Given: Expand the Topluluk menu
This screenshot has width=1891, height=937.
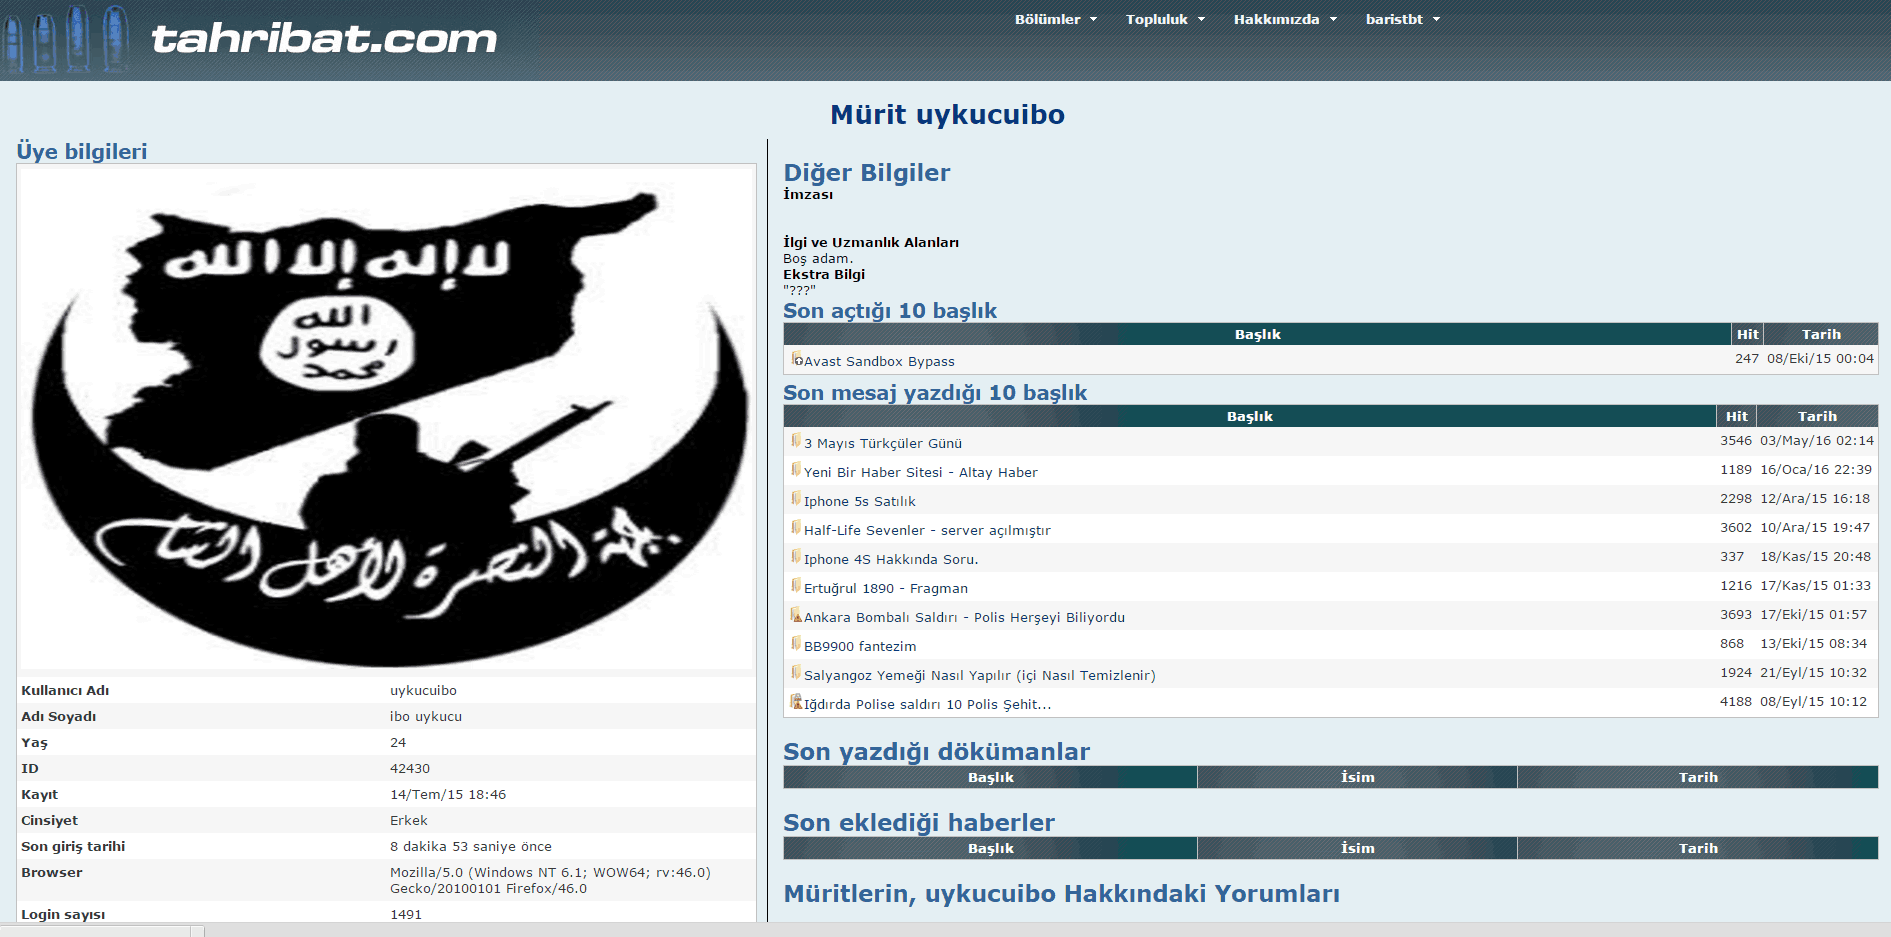Looking at the screenshot, I should pos(1165,19).
